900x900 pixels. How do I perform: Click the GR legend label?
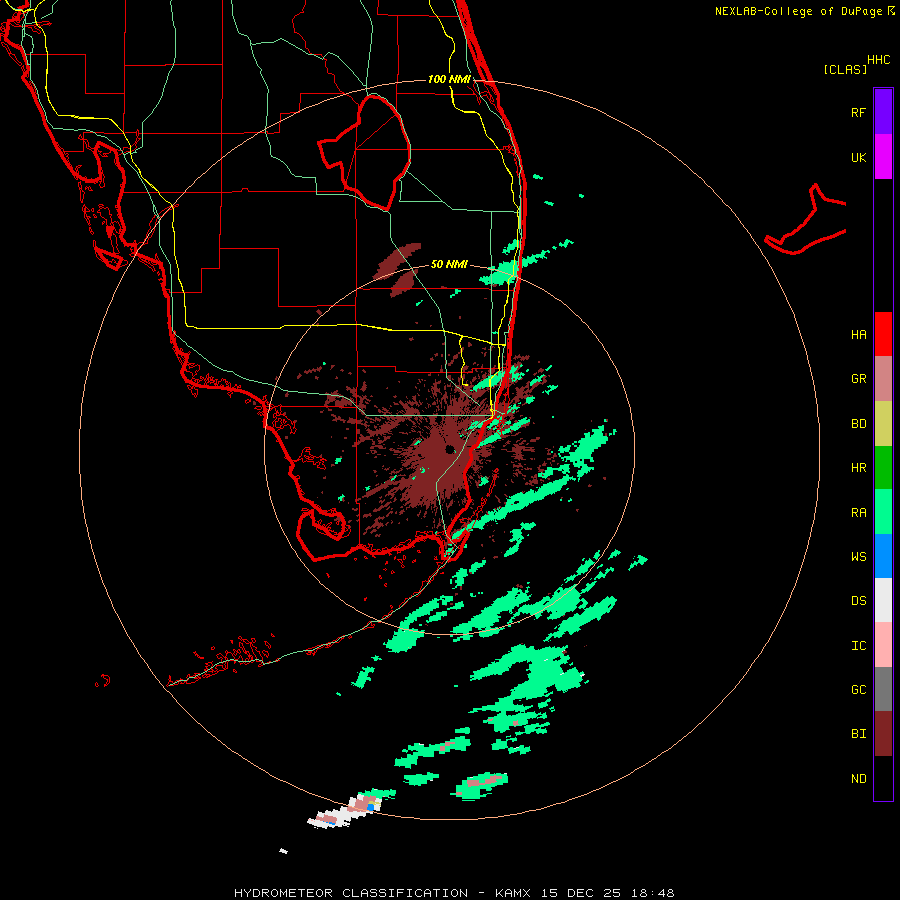pyautogui.click(x=858, y=378)
